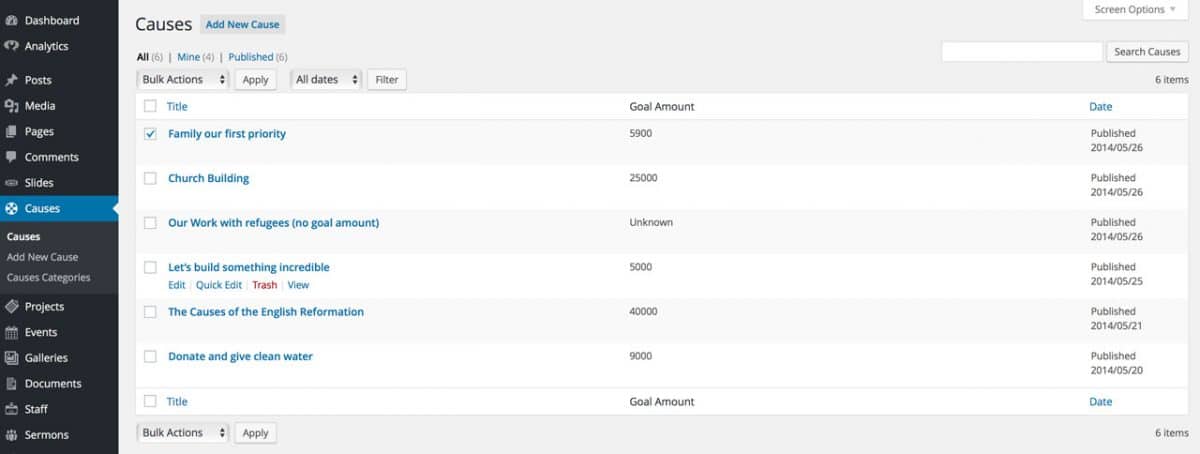The image size is (1200, 454).
Task: Select Causes Categories submenu item
Action: pyautogui.click(x=48, y=278)
